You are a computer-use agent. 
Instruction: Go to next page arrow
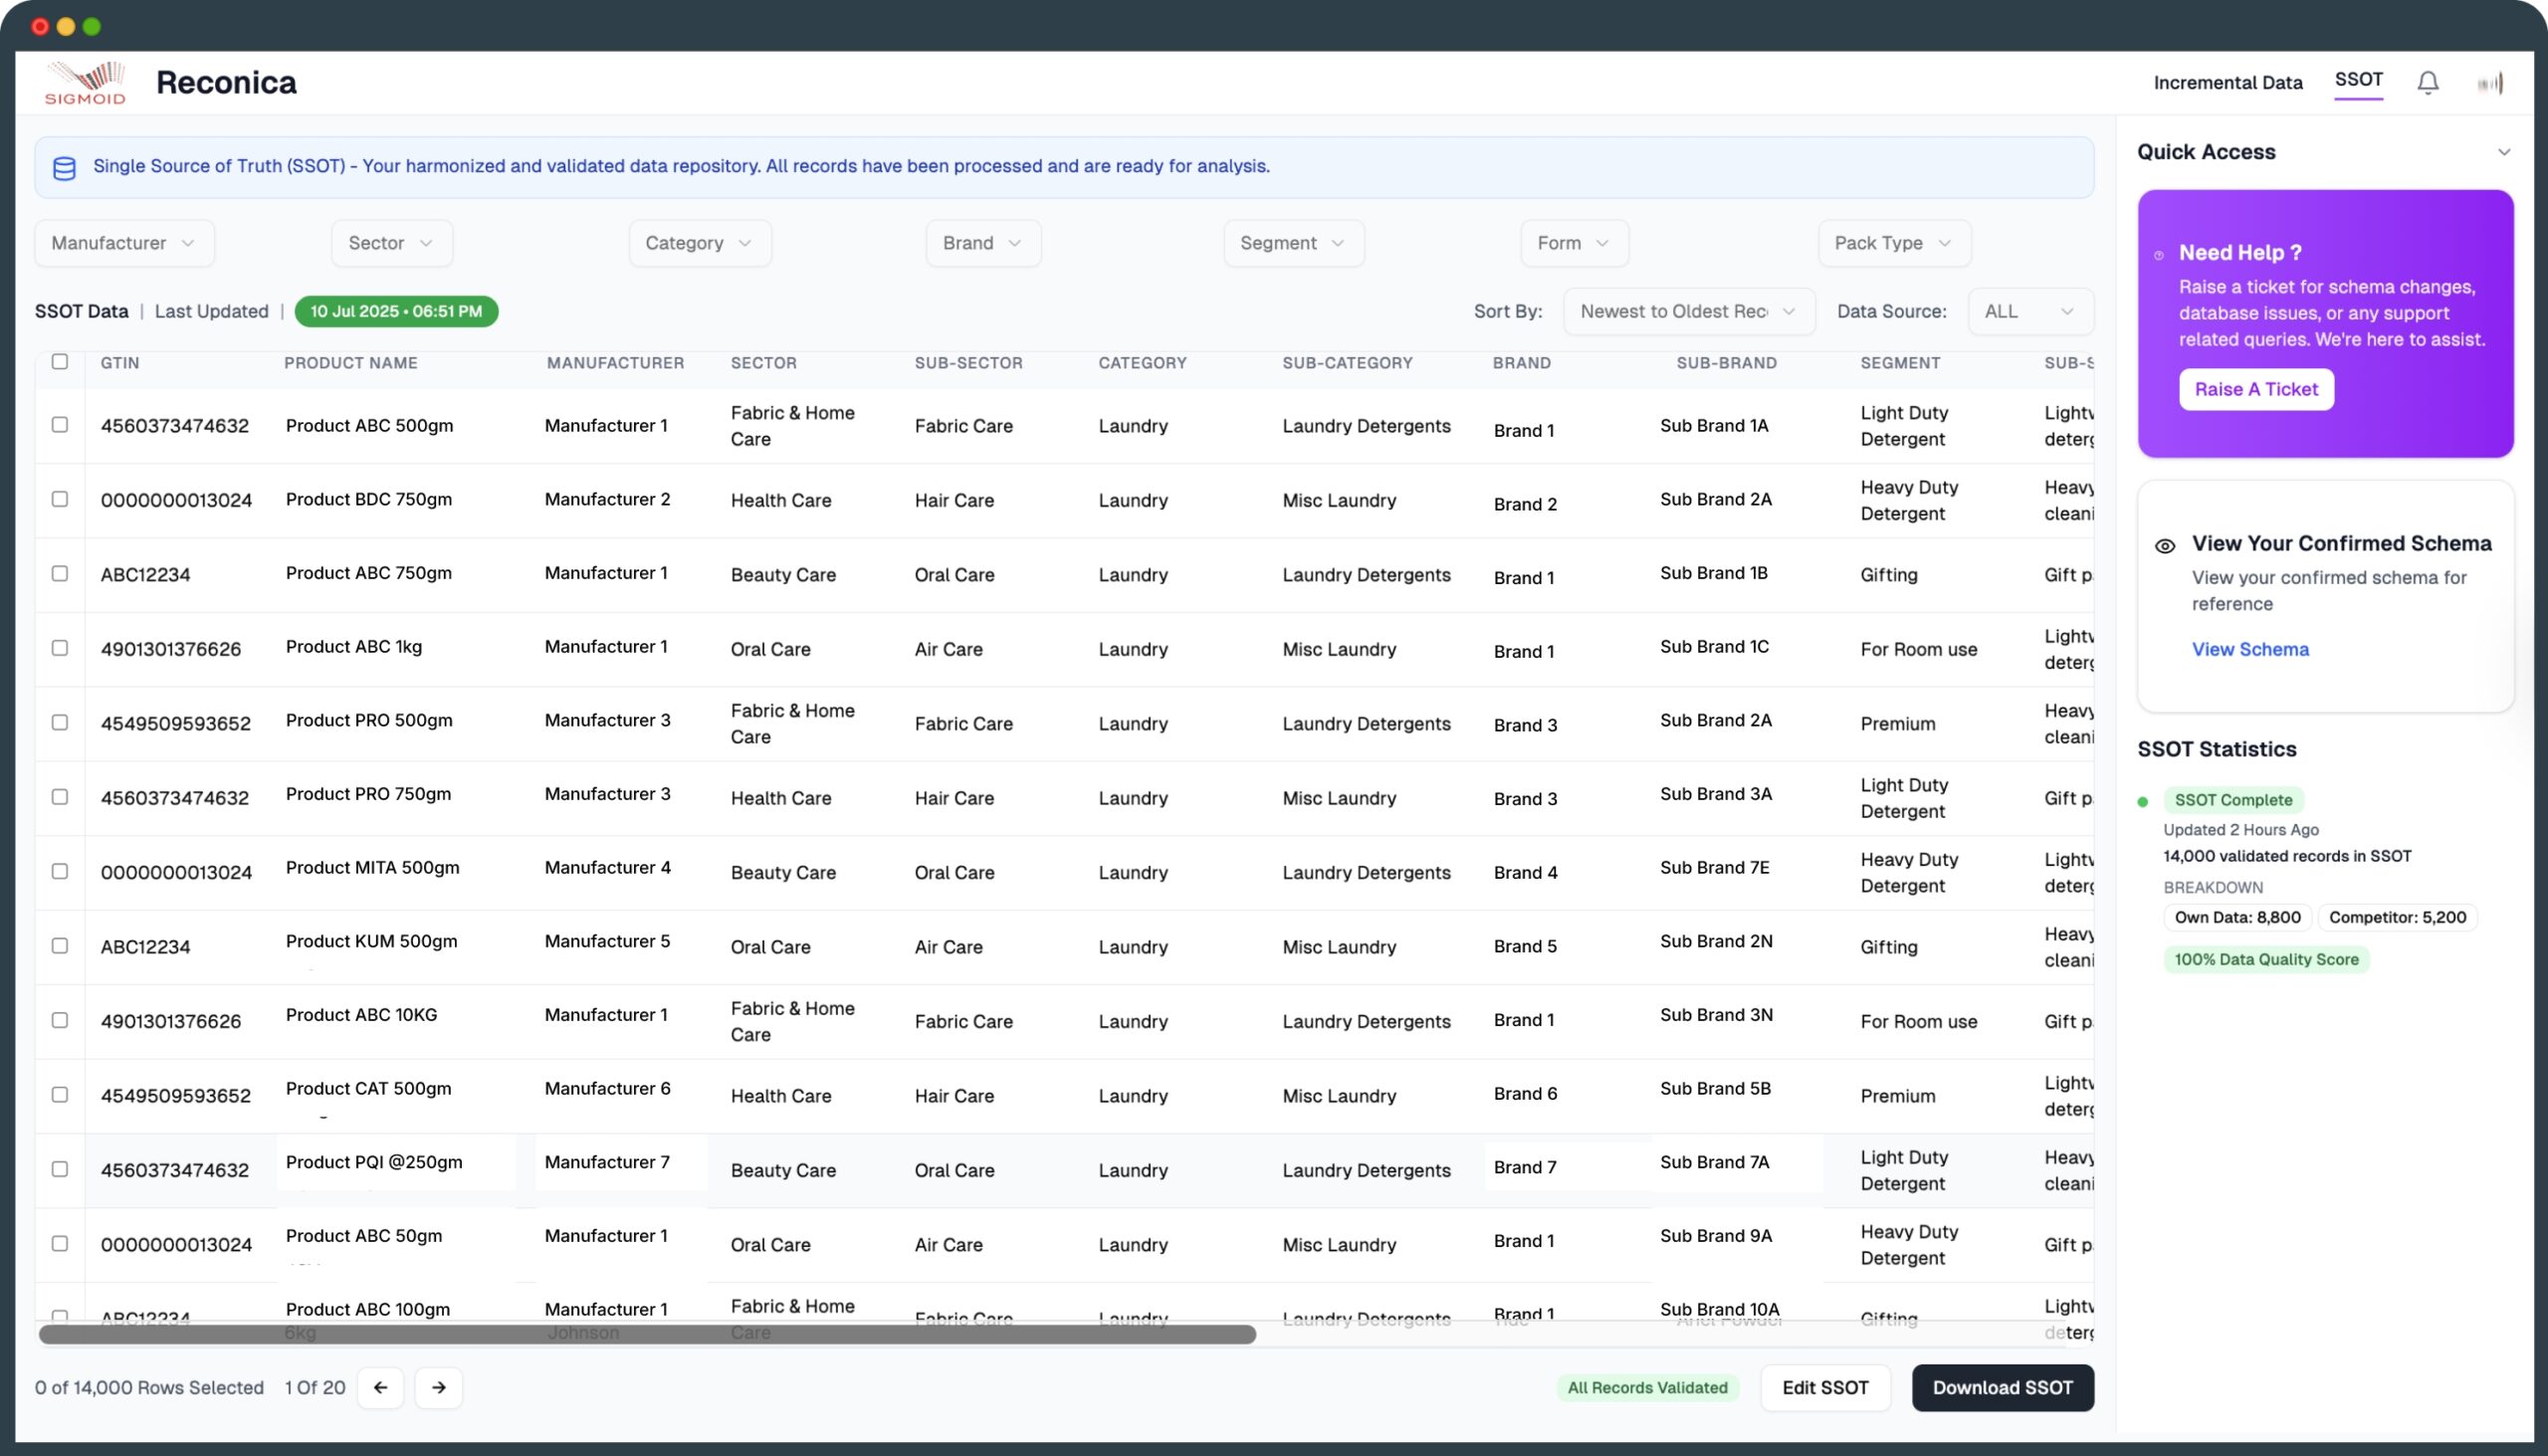click(x=438, y=1387)
